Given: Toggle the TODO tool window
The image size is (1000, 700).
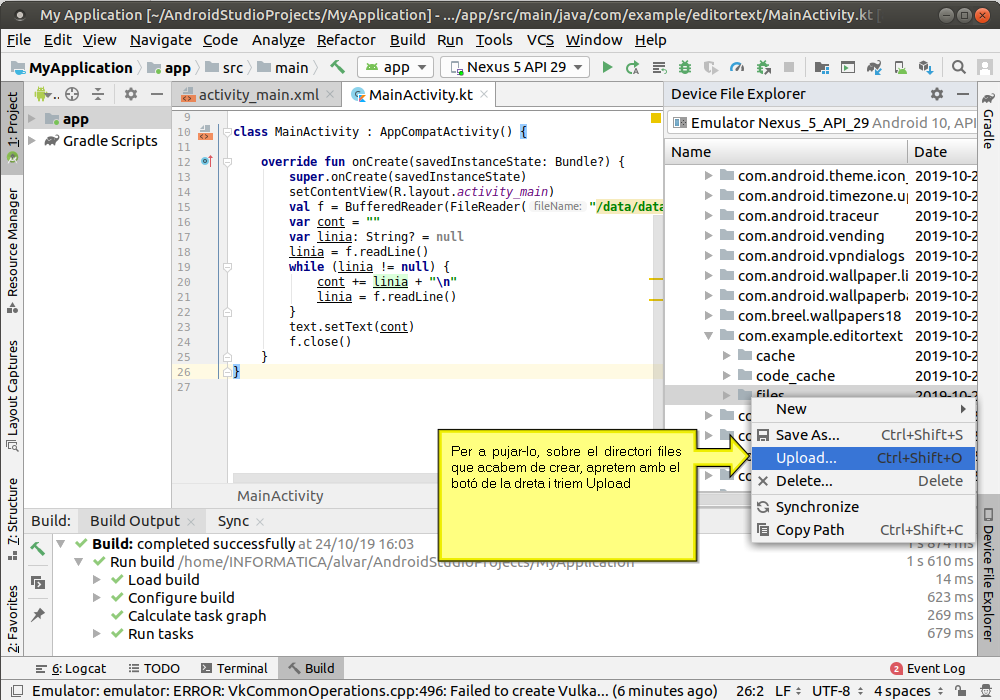Looking at the screenshot, I should coord(154,668).
